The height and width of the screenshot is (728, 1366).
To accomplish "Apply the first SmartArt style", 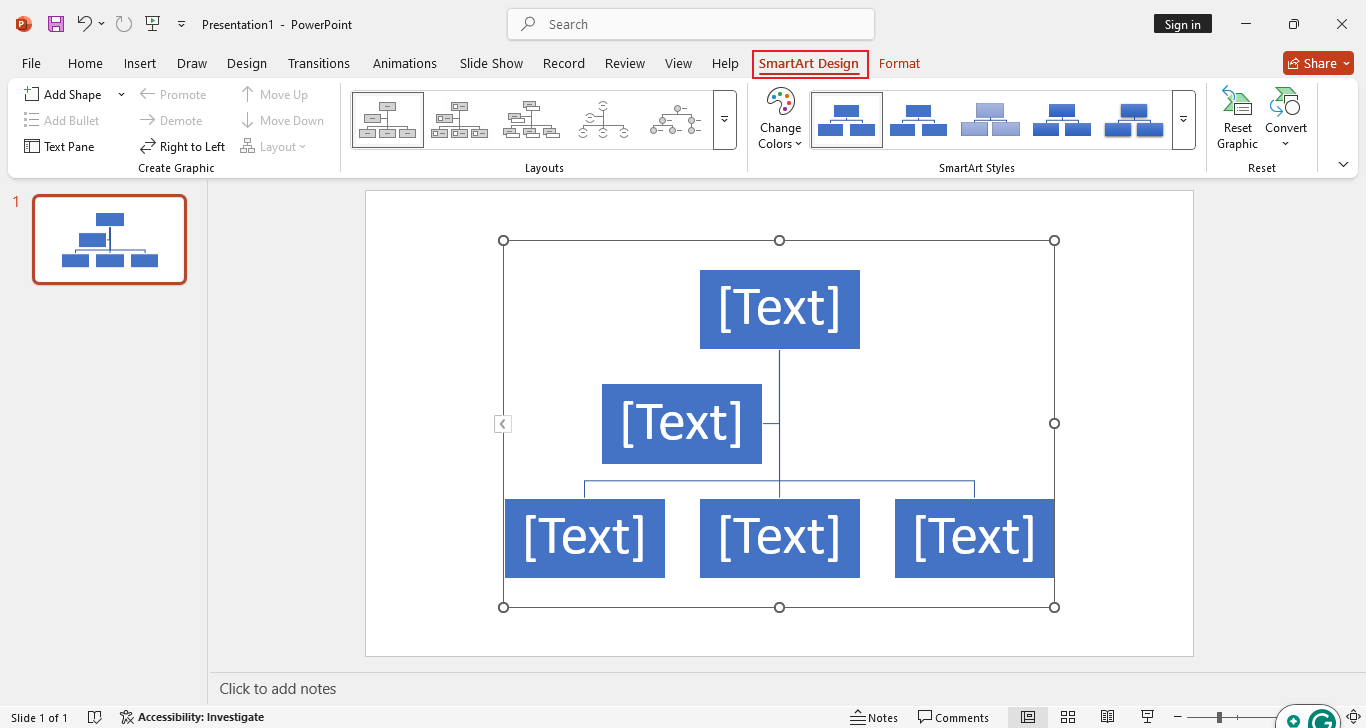I will 846,118.
